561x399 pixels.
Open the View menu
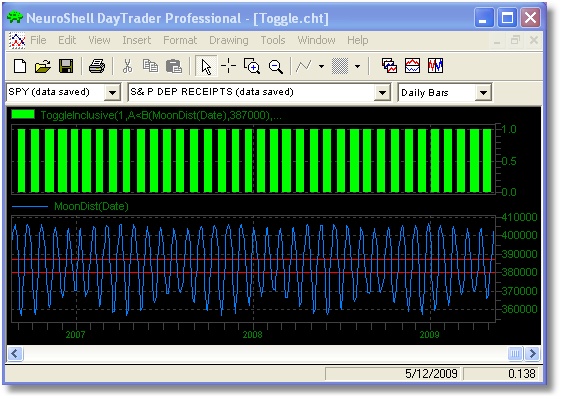99,40
